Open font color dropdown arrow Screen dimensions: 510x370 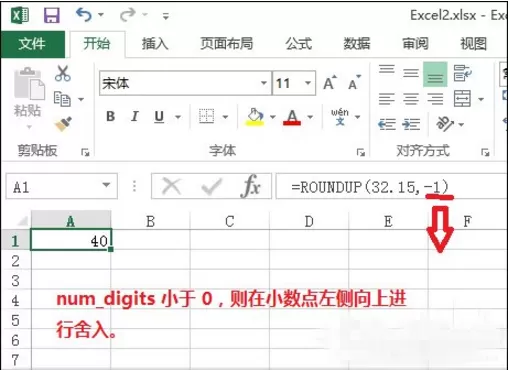[x=310, y=117]
